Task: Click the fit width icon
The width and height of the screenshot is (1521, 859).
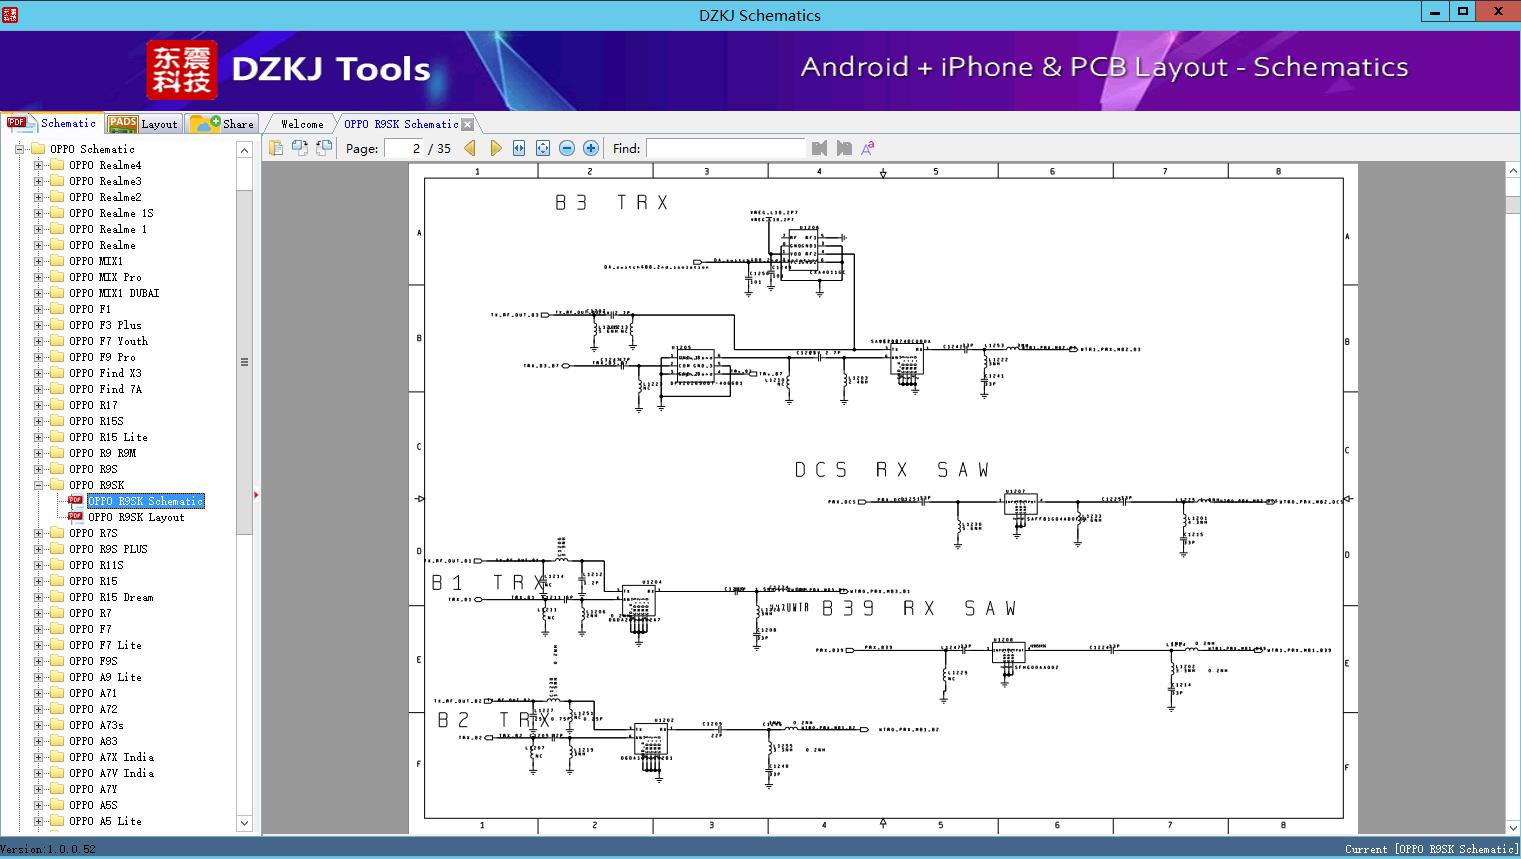Action: [x=519, y=148]
